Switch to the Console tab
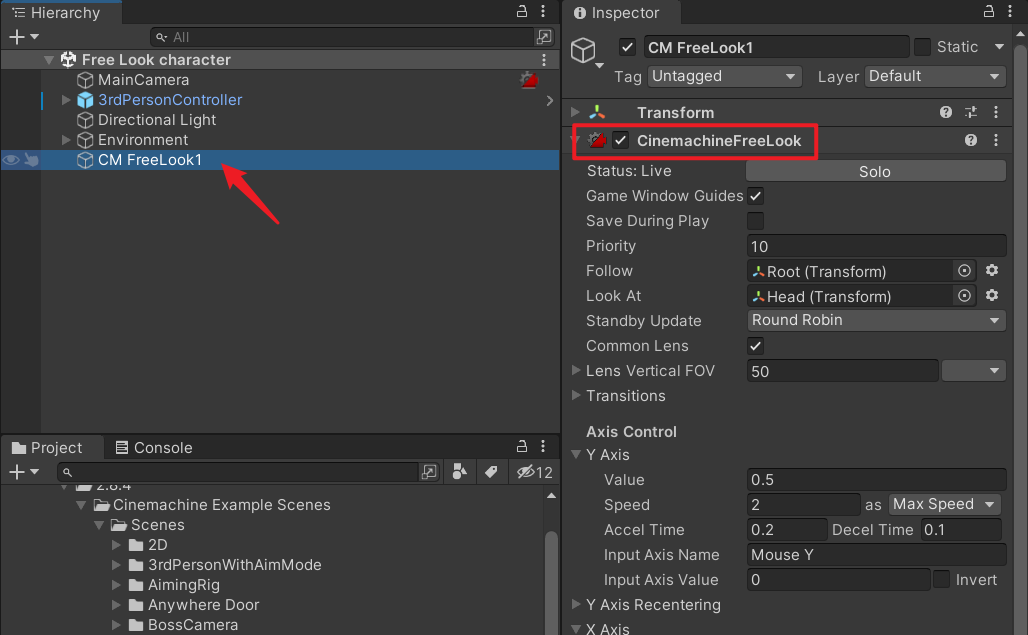Image resolution: width=1028 pixels, height=635 pixels. (x=154, y=448)
